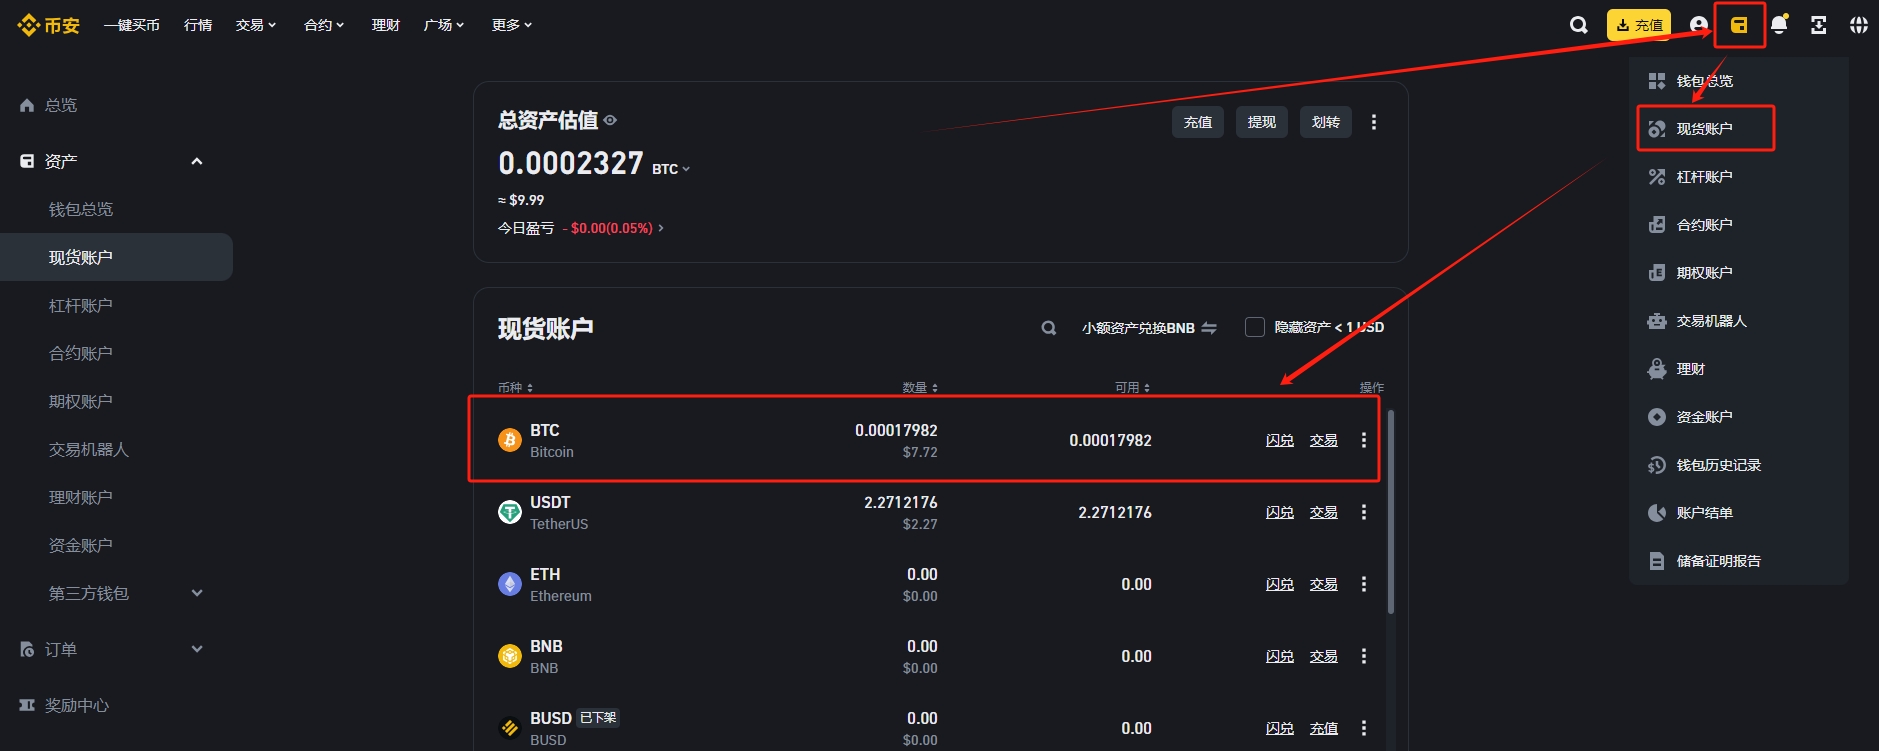This screenshot has height=751, width=1879.
Task: Open more options for BTC row
Action: 1364,440
